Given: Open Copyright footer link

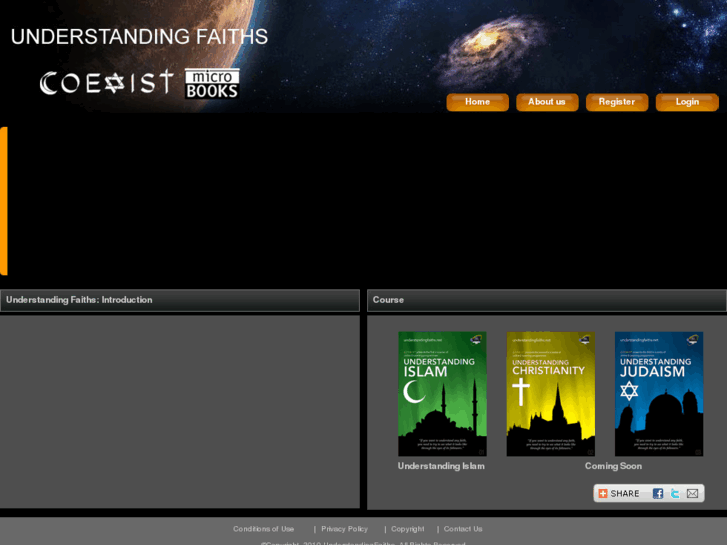Looking at the screenshot, I should pos(408,529).
